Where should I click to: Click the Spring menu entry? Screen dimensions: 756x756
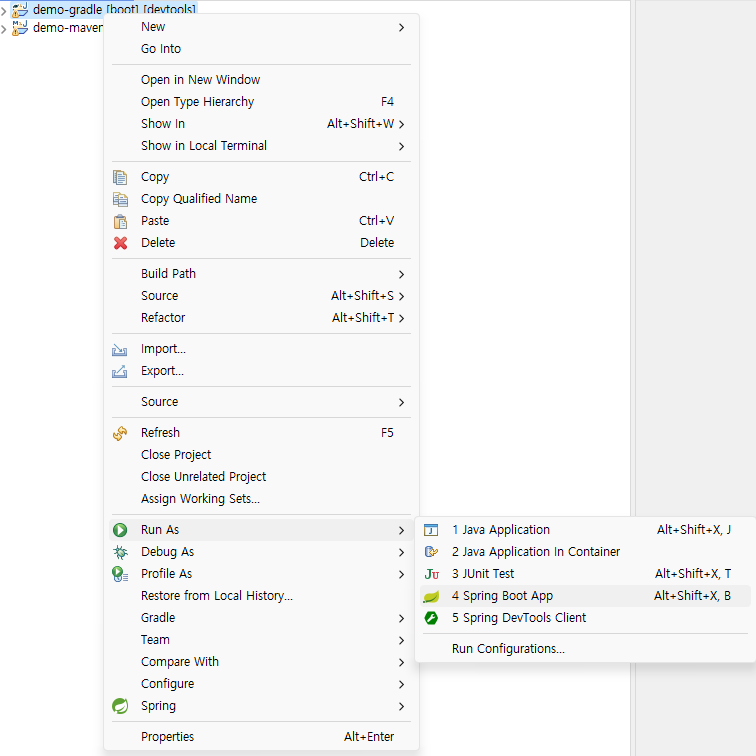tap(260, 706)
